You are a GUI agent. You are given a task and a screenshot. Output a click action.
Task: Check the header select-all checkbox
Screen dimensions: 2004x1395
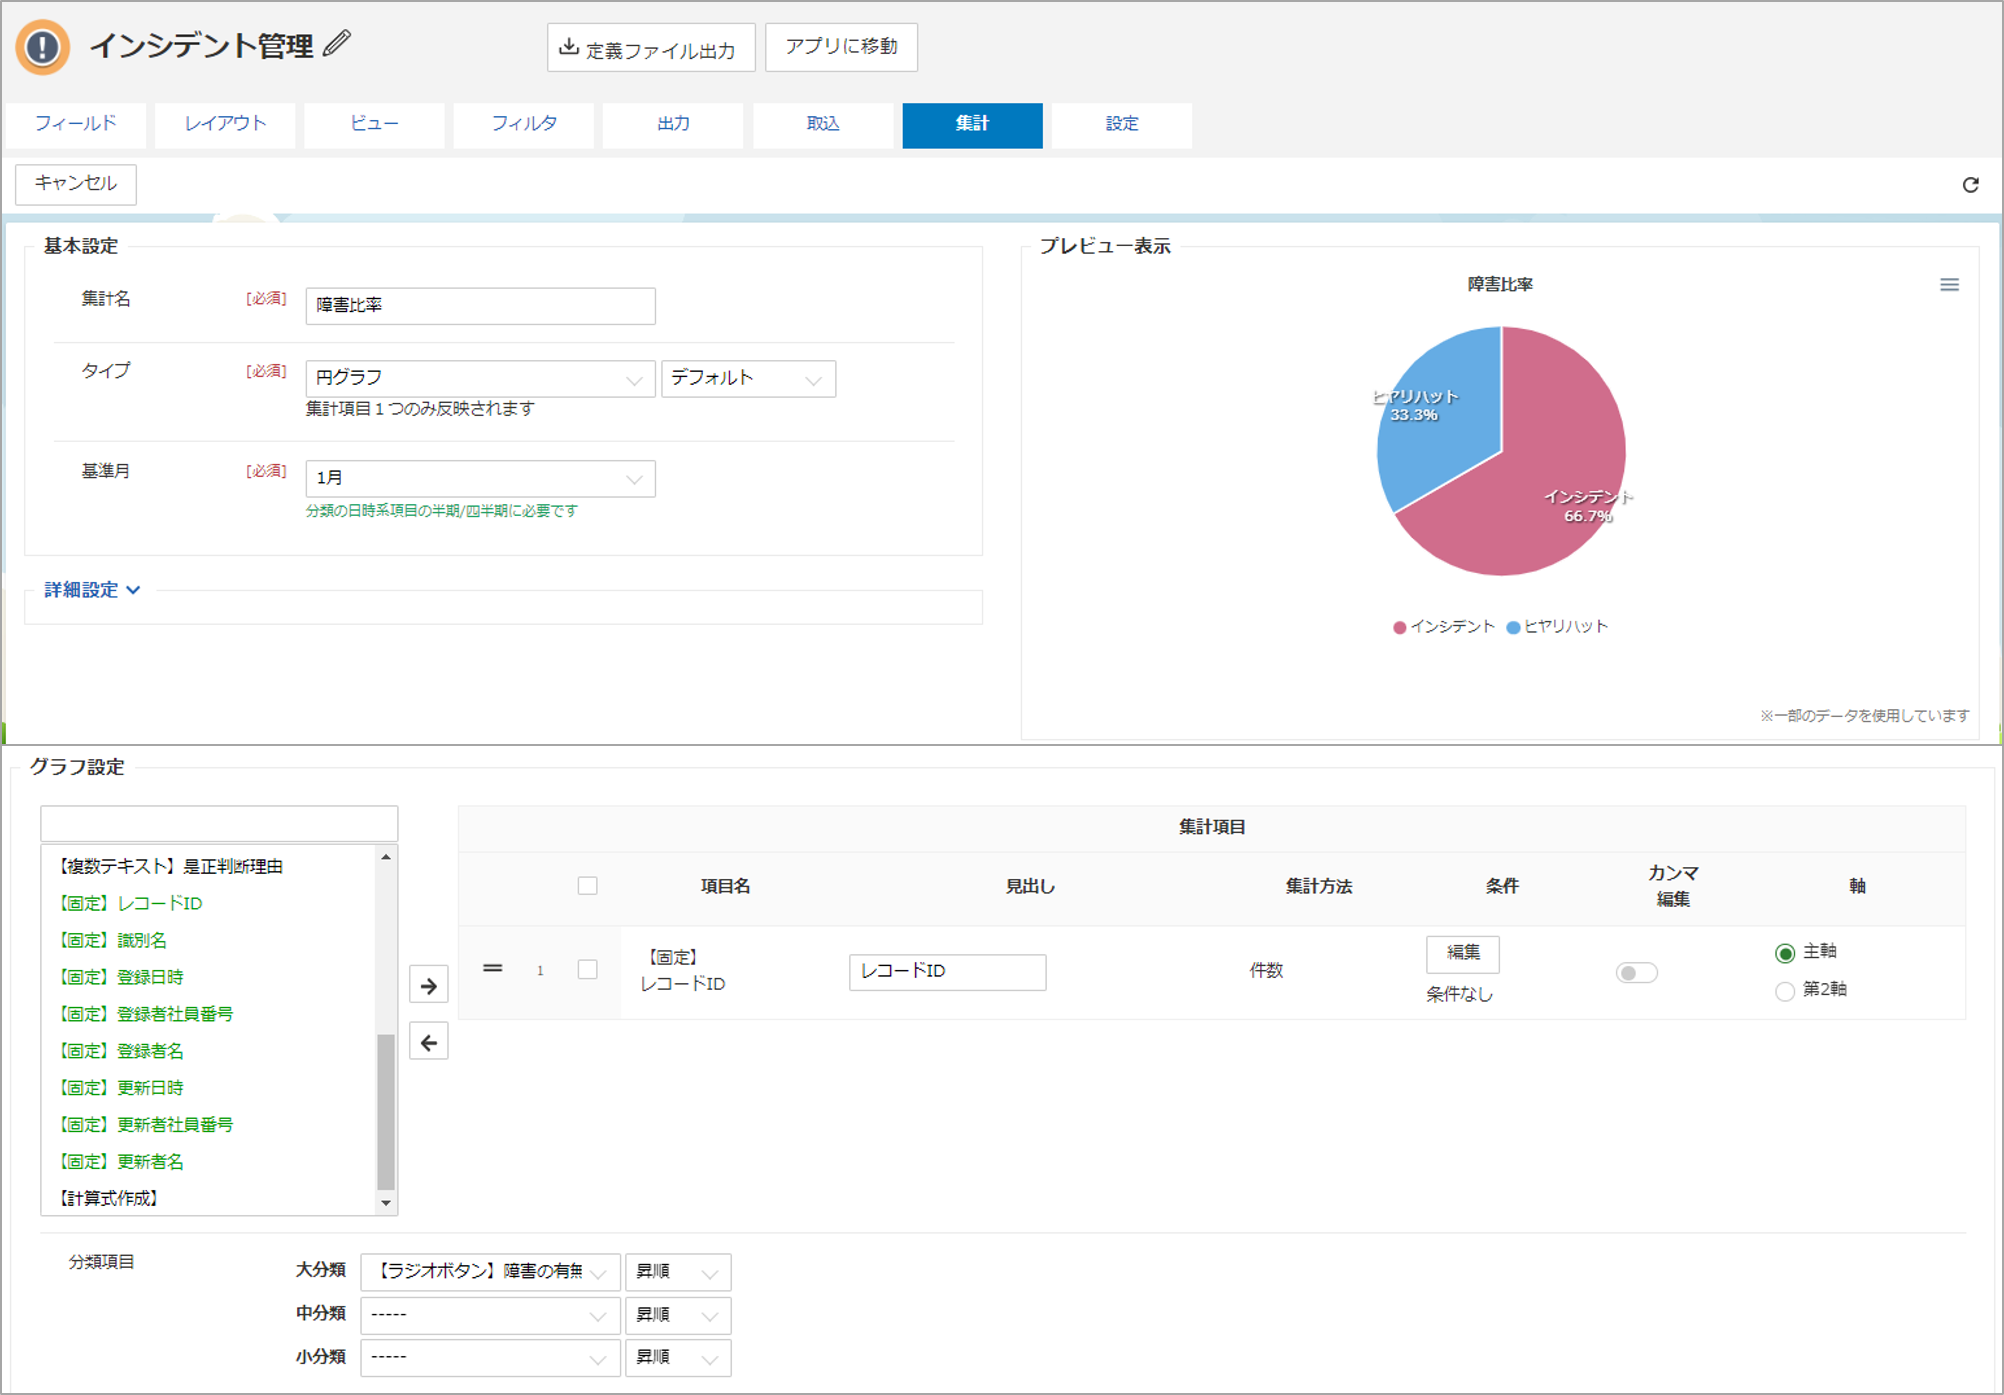(x=588, y=886)
